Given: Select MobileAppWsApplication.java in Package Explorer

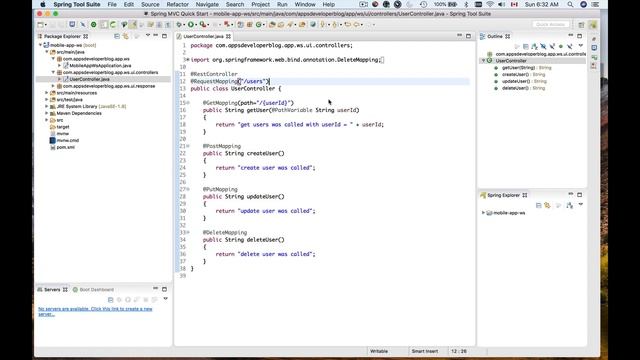Looking at the screenshot, I should coord(100,65).
